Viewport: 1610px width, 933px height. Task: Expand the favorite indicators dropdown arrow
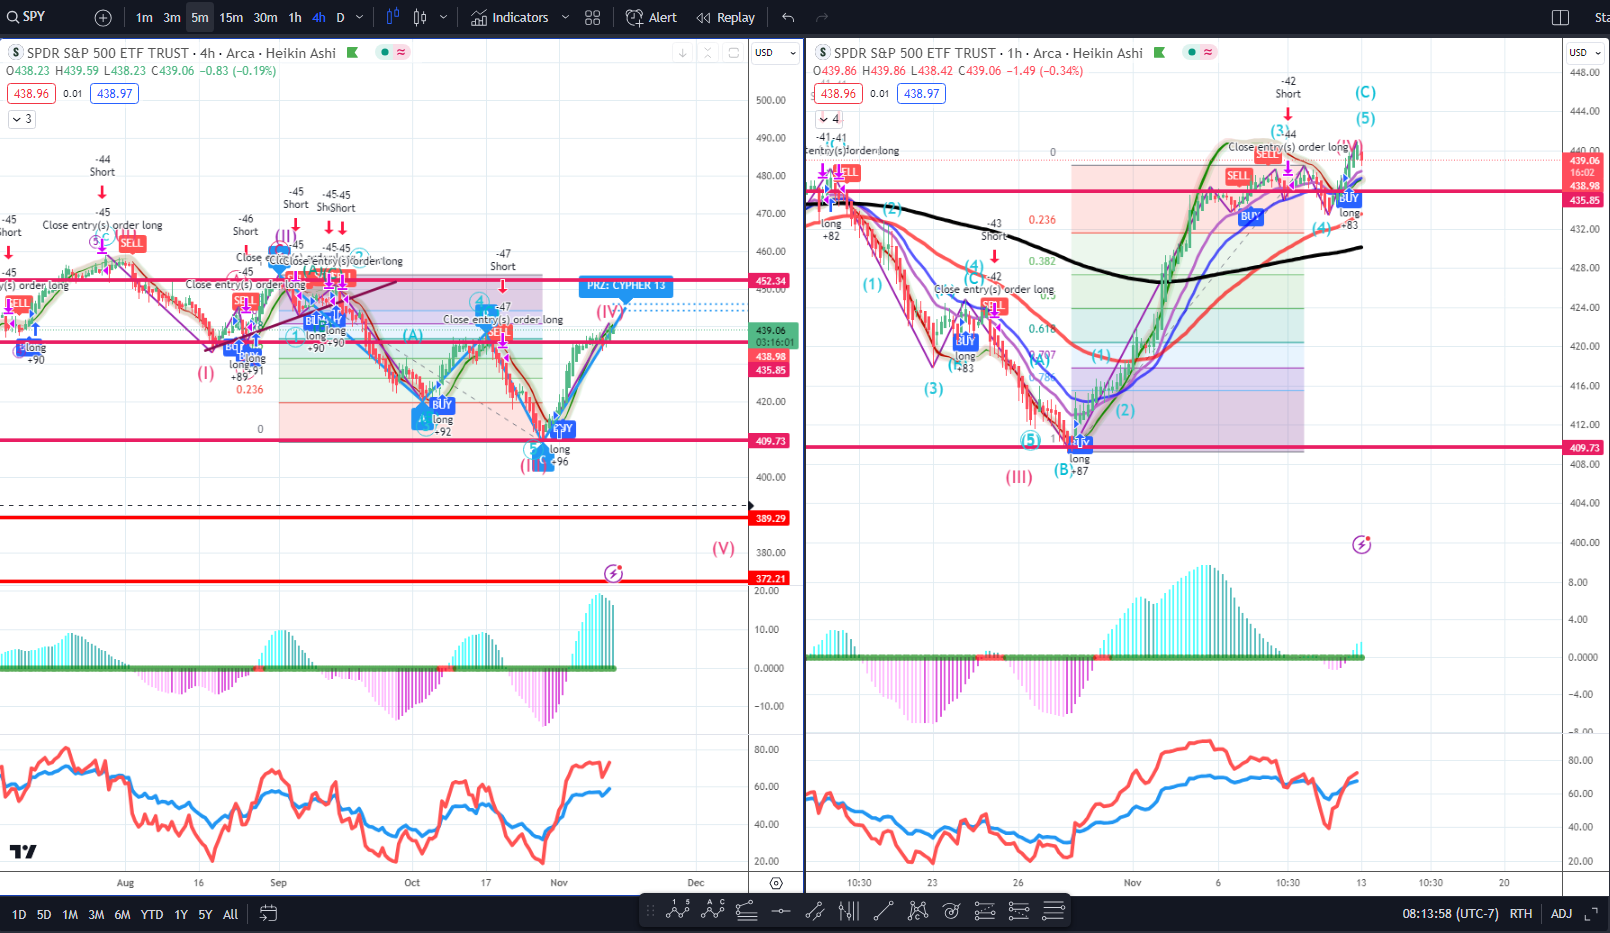pyautogui.click(x=565, y=18)
